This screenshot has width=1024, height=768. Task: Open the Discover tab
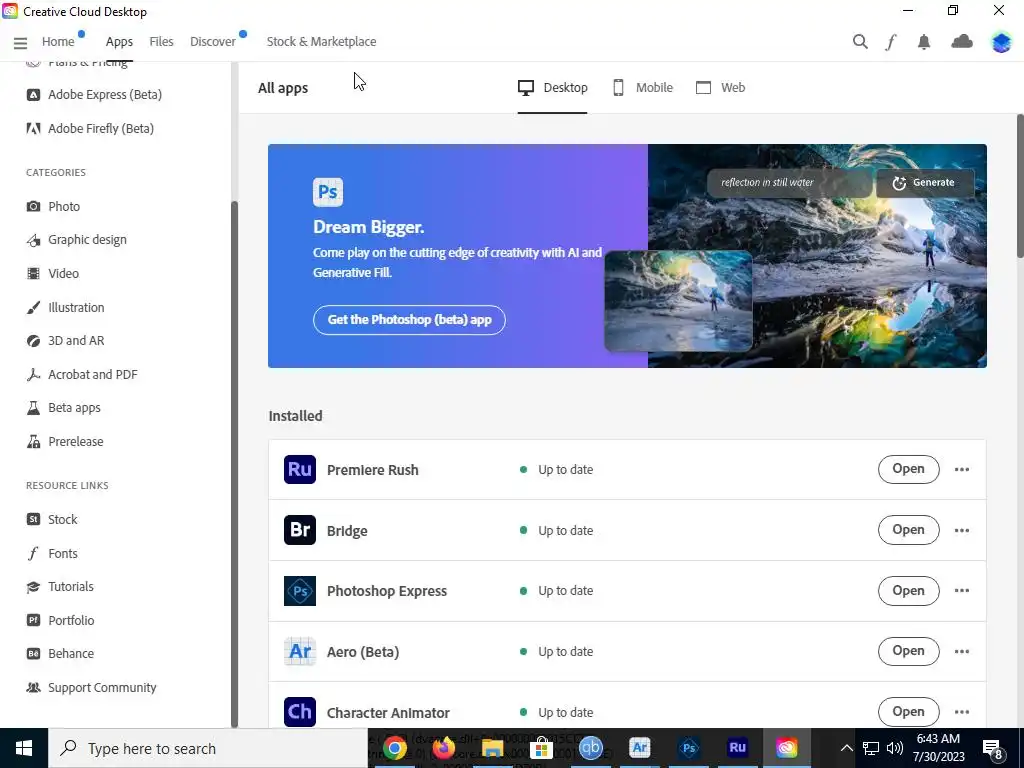click(213, 42)
